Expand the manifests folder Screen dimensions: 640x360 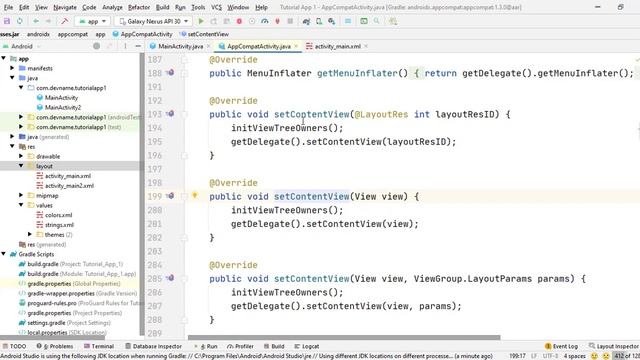point(12,68)
